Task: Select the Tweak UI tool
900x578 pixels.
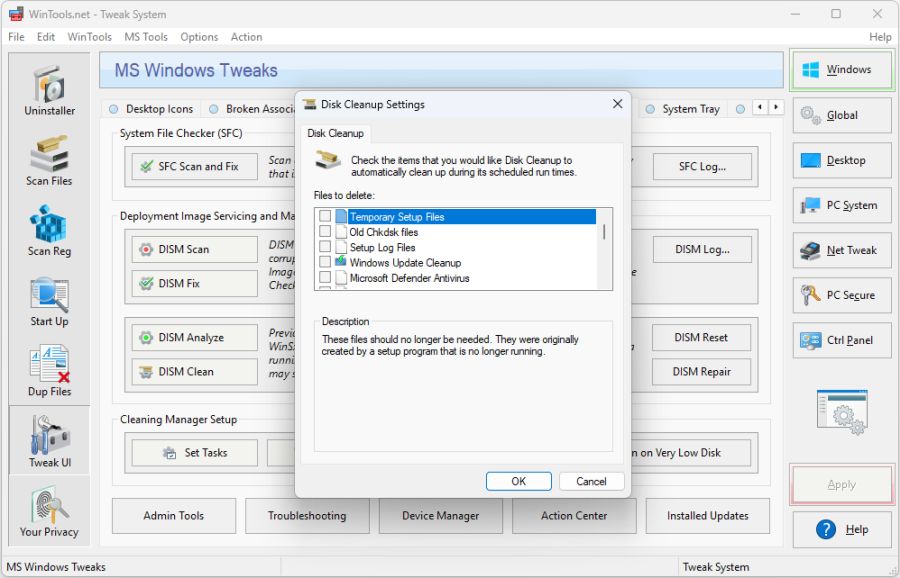Action: point(48,438)
